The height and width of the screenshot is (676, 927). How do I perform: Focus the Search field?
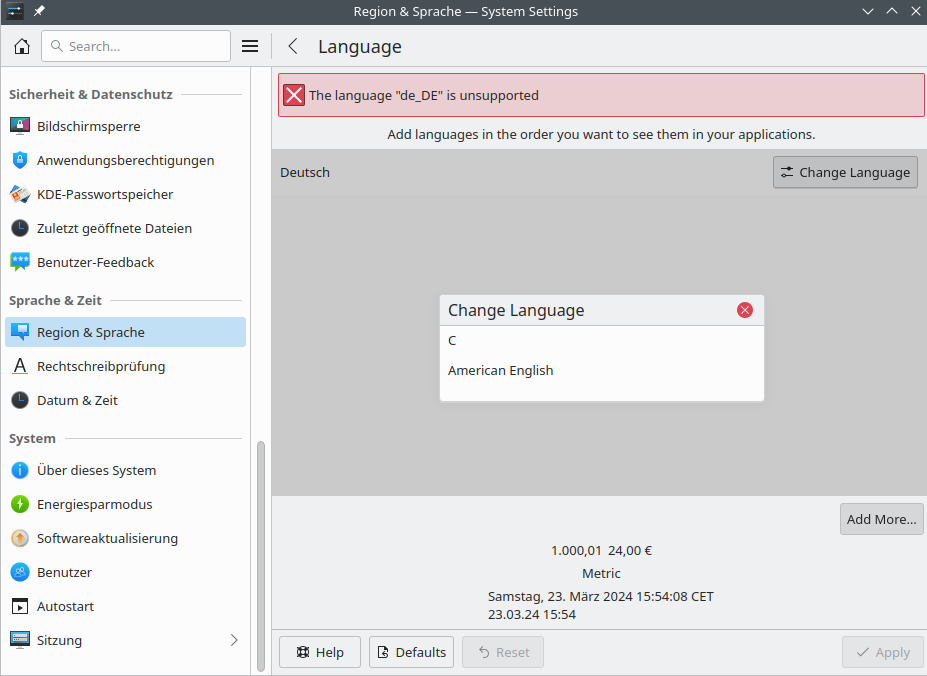pos(136,46)
